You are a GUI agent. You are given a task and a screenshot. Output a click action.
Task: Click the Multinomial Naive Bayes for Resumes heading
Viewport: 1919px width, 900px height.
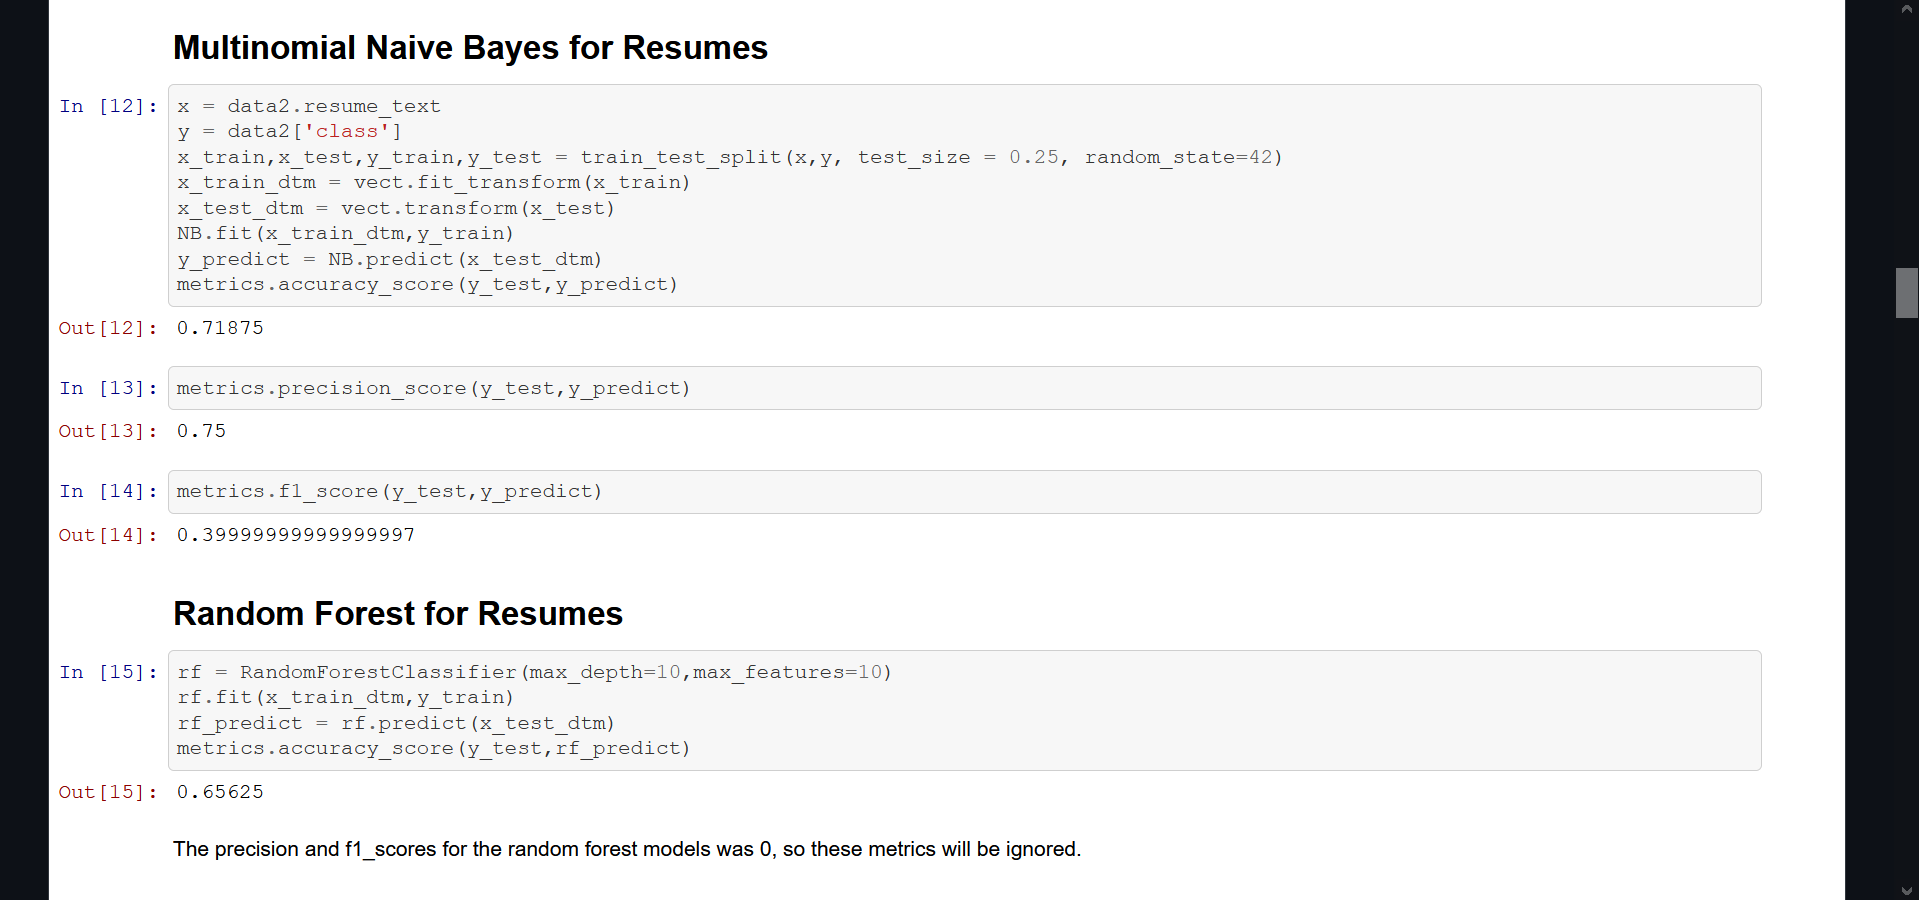(470, 48)
